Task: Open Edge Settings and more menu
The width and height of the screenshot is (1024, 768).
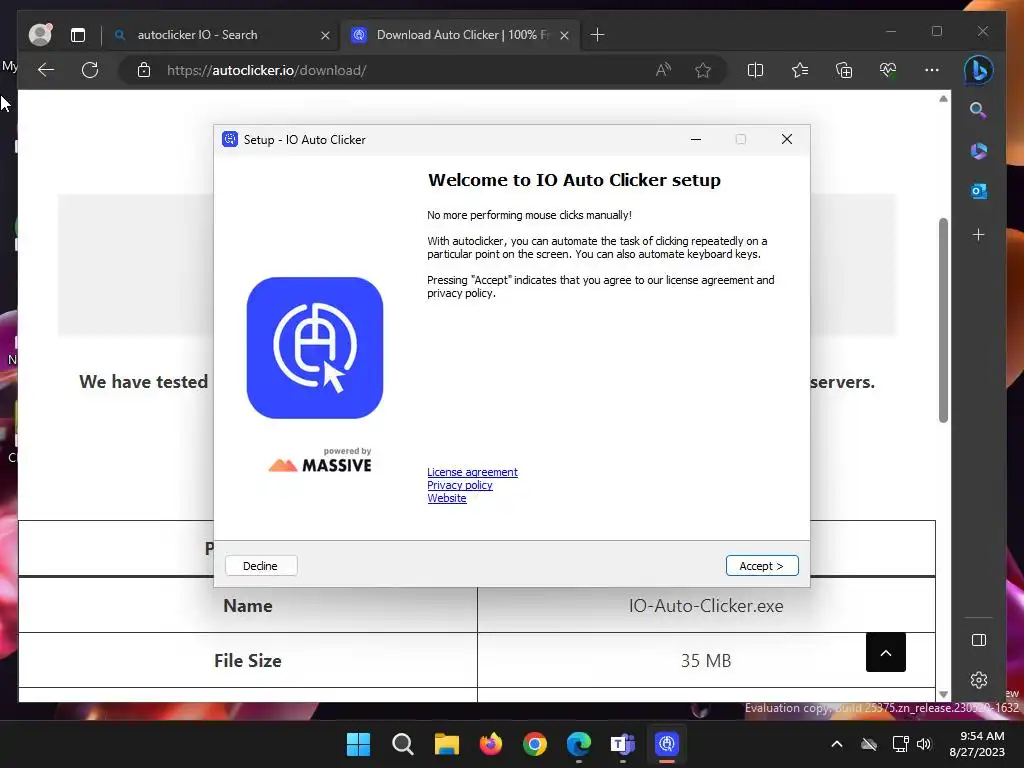Action: pos(932,70)
